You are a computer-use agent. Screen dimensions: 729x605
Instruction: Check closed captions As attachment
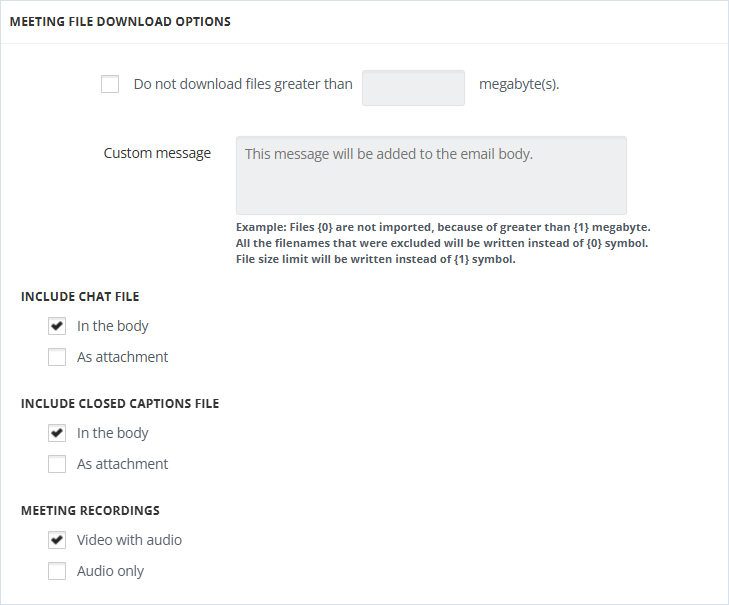[x=57, y=464]
